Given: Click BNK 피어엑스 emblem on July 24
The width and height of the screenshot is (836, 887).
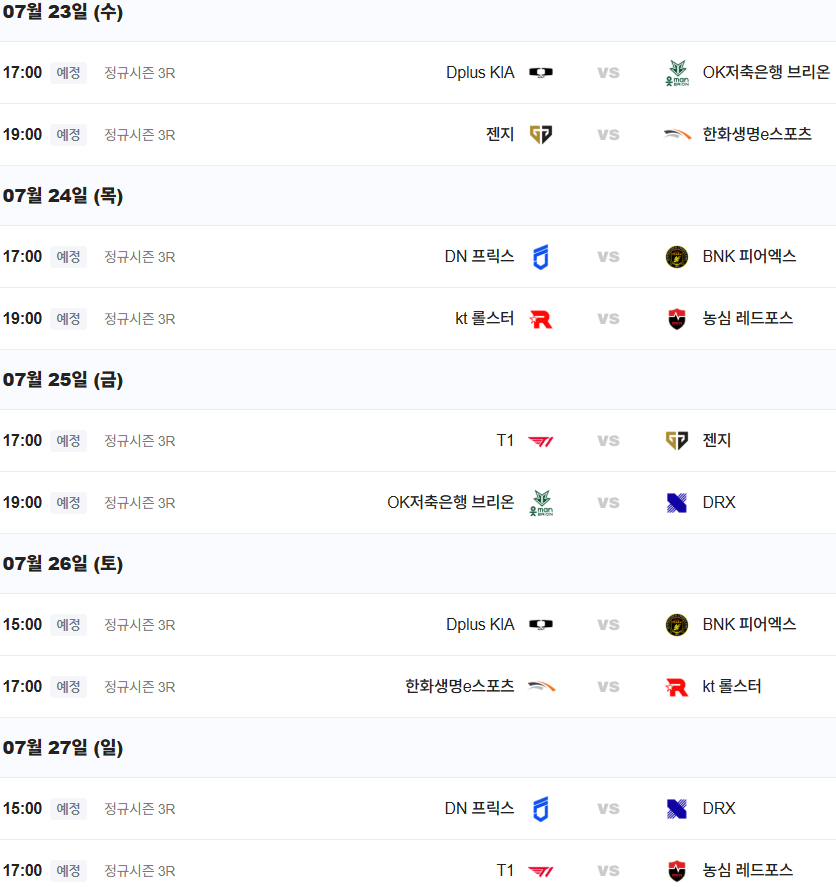Looking at the screenshot, I should click(677, 257).
